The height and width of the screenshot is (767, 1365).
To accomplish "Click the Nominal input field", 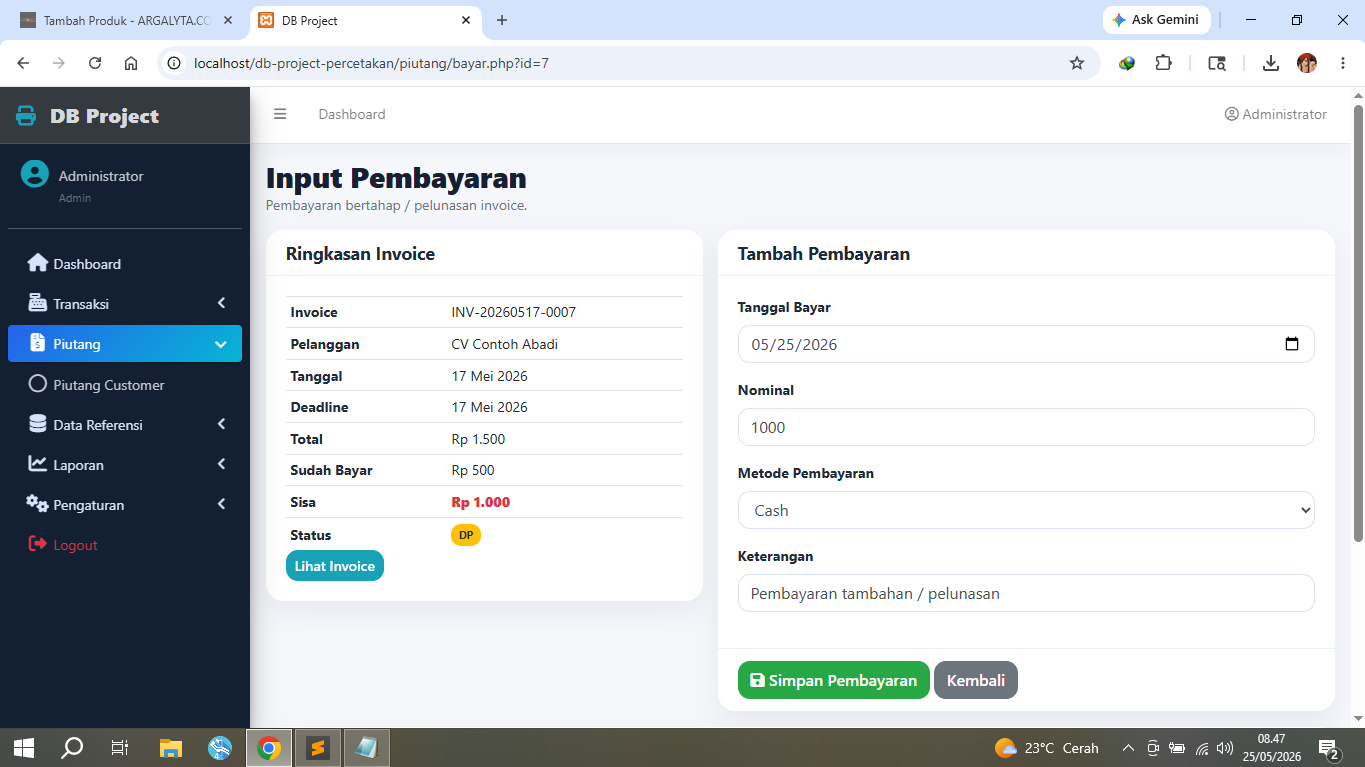I will pyautogui.click(x=1026, y=427).
